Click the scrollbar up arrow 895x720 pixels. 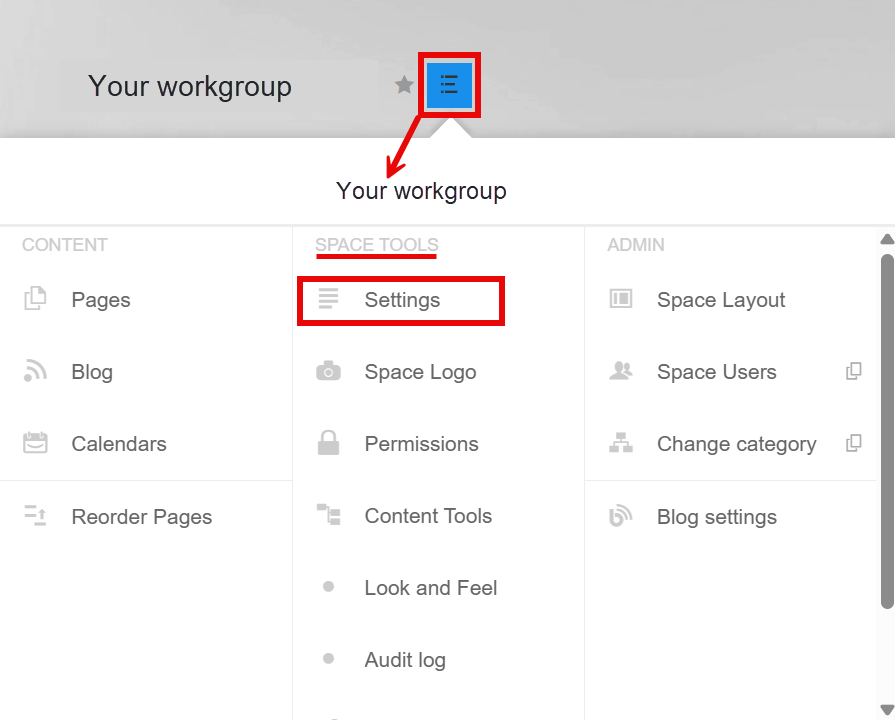tap(887, 239)
